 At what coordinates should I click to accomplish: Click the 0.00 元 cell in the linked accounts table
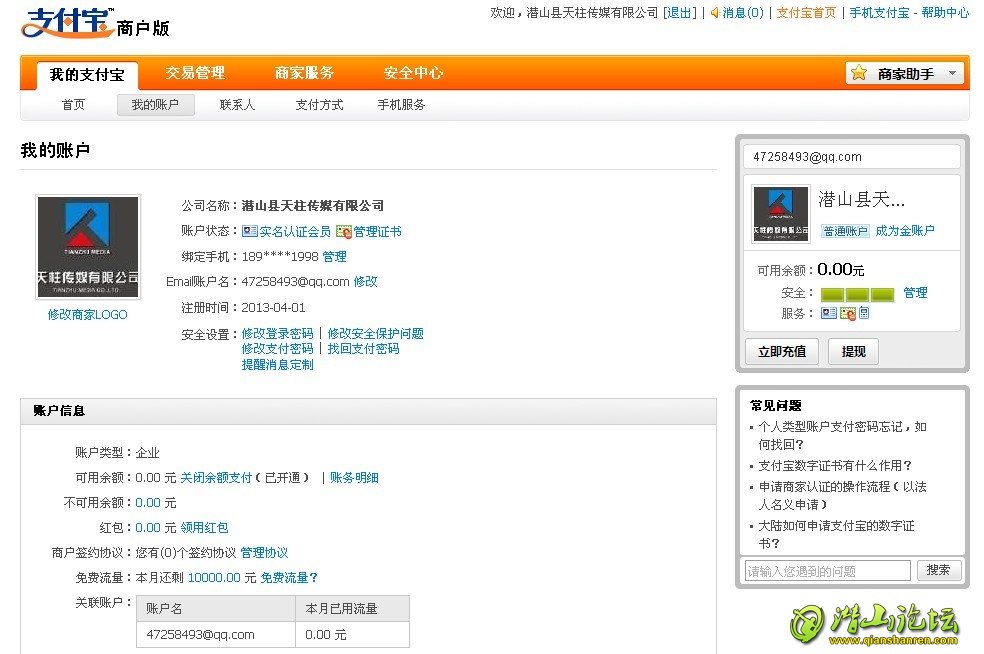353,635
